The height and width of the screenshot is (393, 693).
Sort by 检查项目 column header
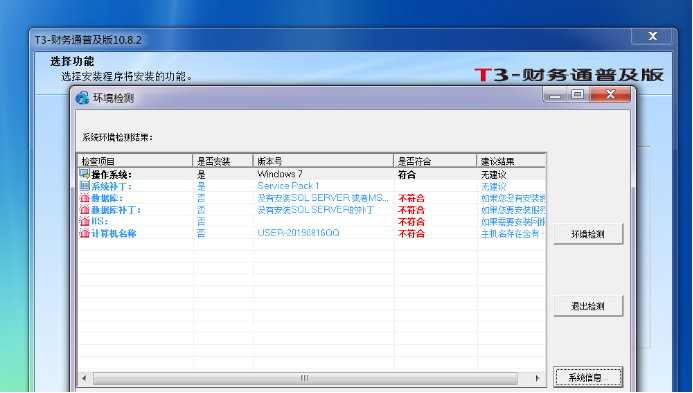tap(135, 161)
